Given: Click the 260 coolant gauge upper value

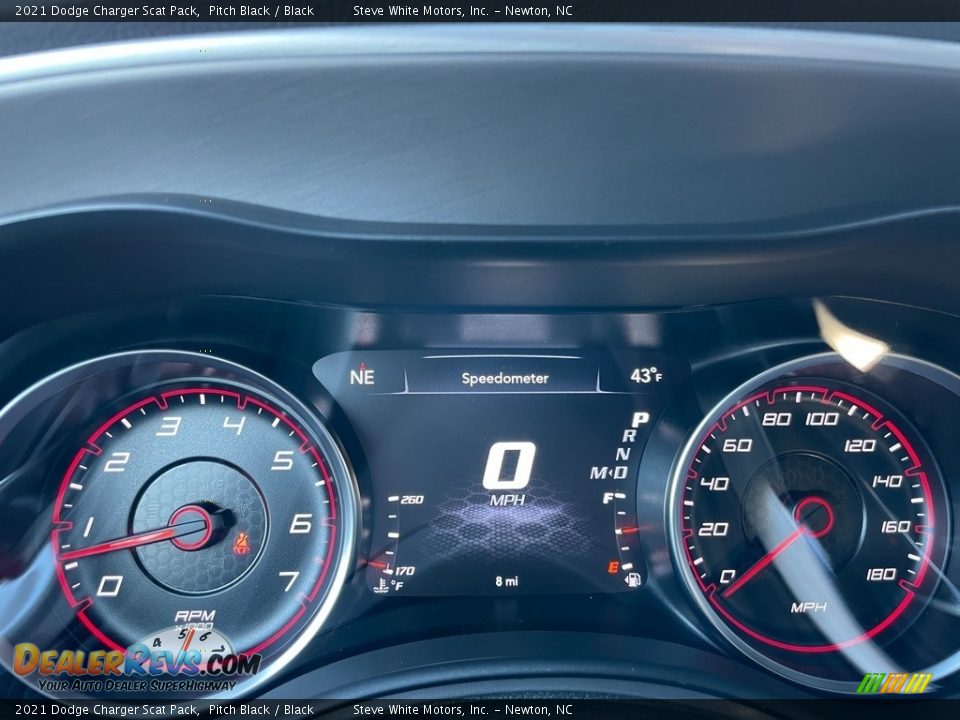Looking at the screenshot, I should coord(412,500).
